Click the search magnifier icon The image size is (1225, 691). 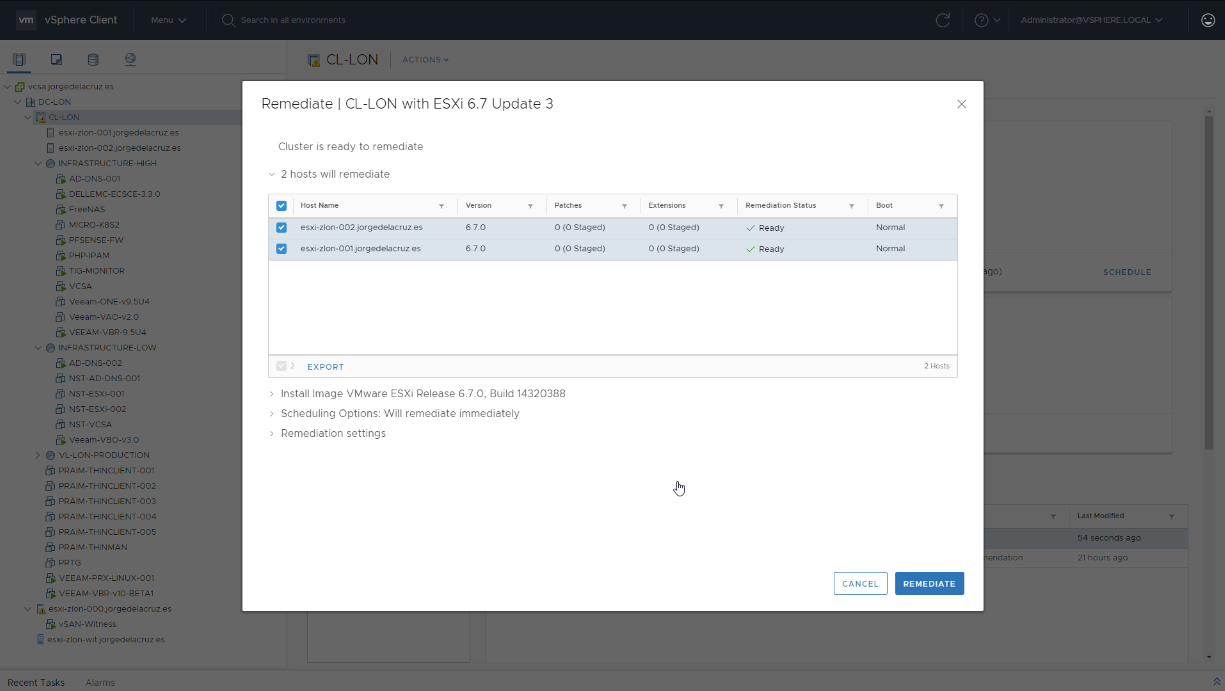point(228,20)
